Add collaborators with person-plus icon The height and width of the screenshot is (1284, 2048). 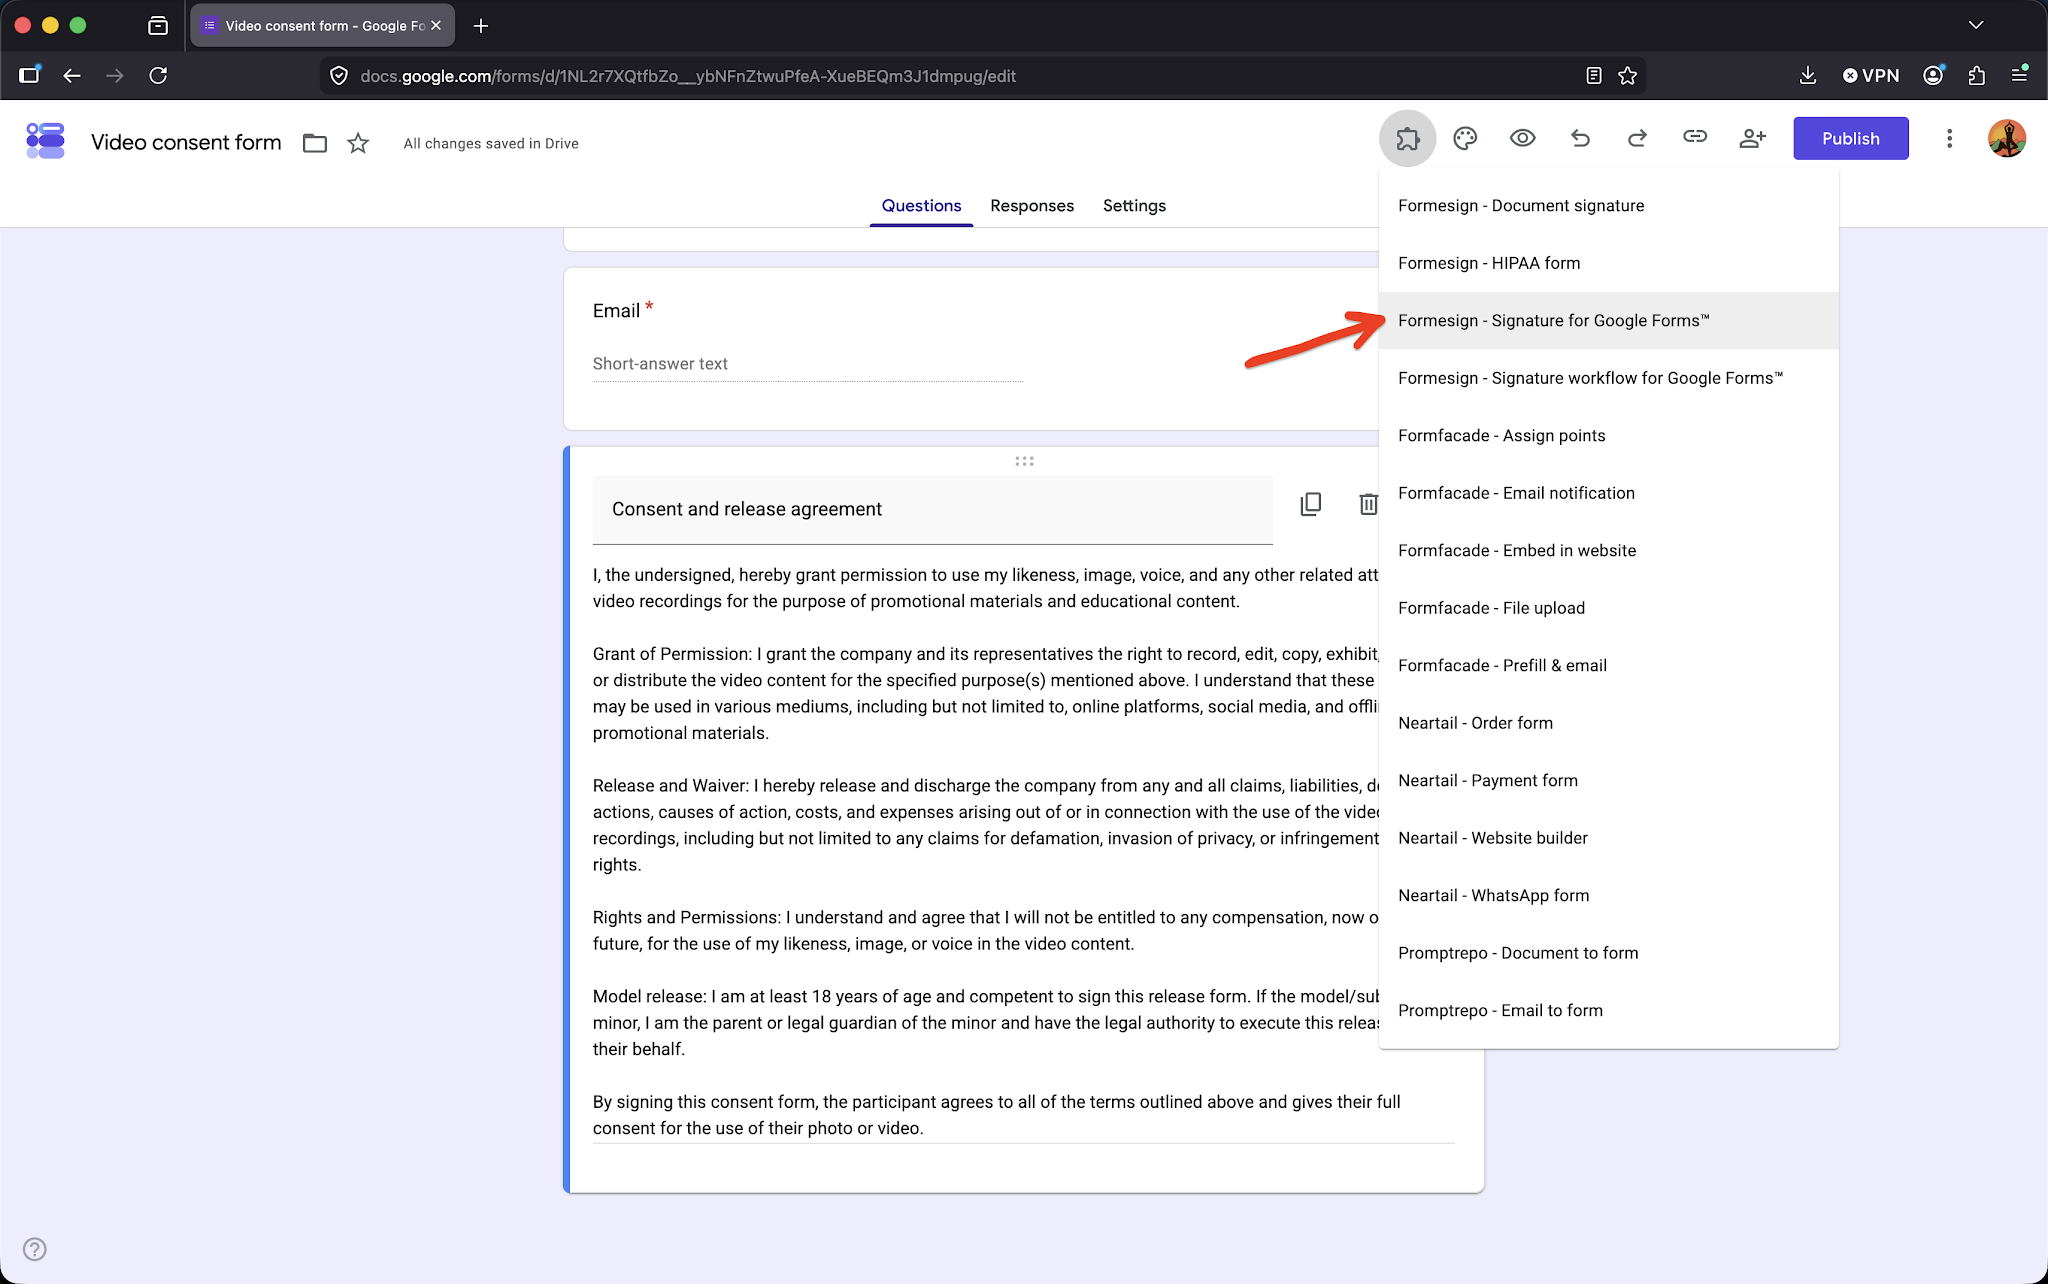(x=1752, y=138)
